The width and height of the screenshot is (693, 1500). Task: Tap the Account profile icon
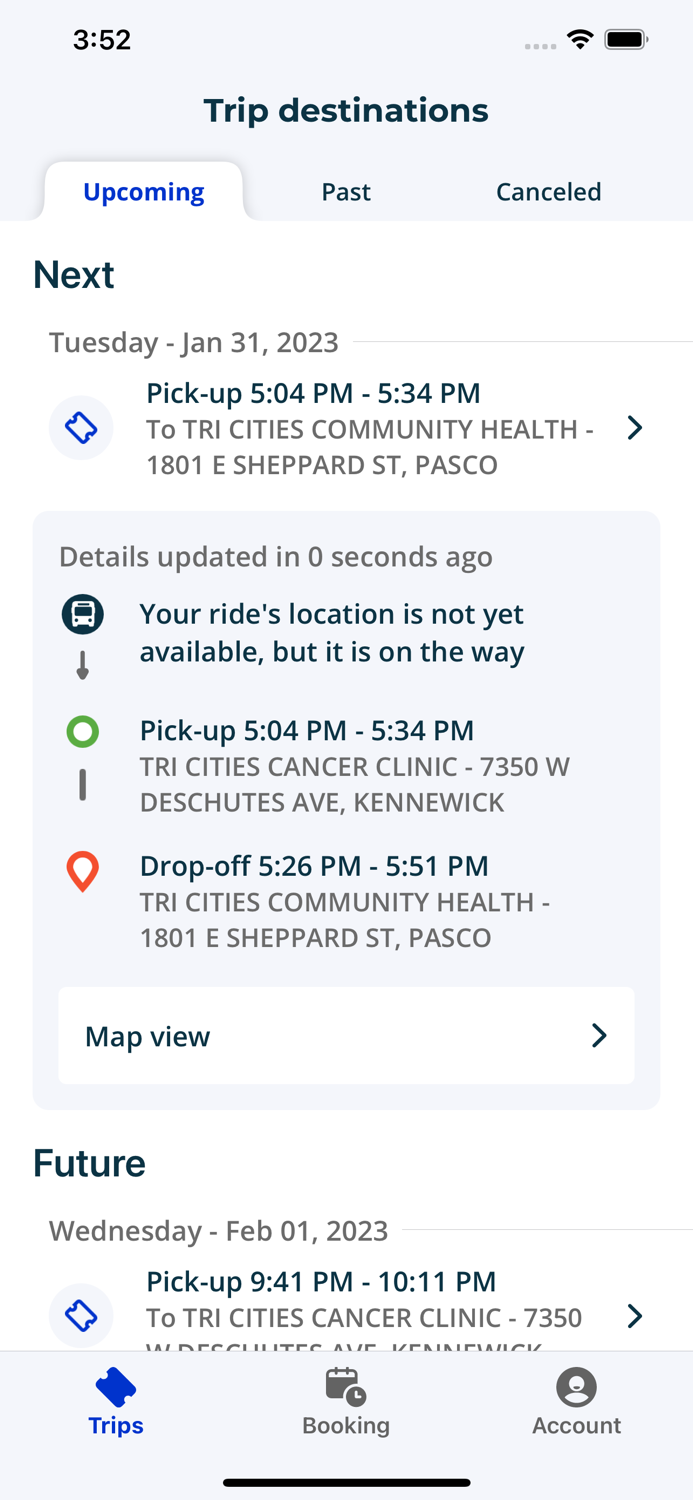coord(576,1387)
